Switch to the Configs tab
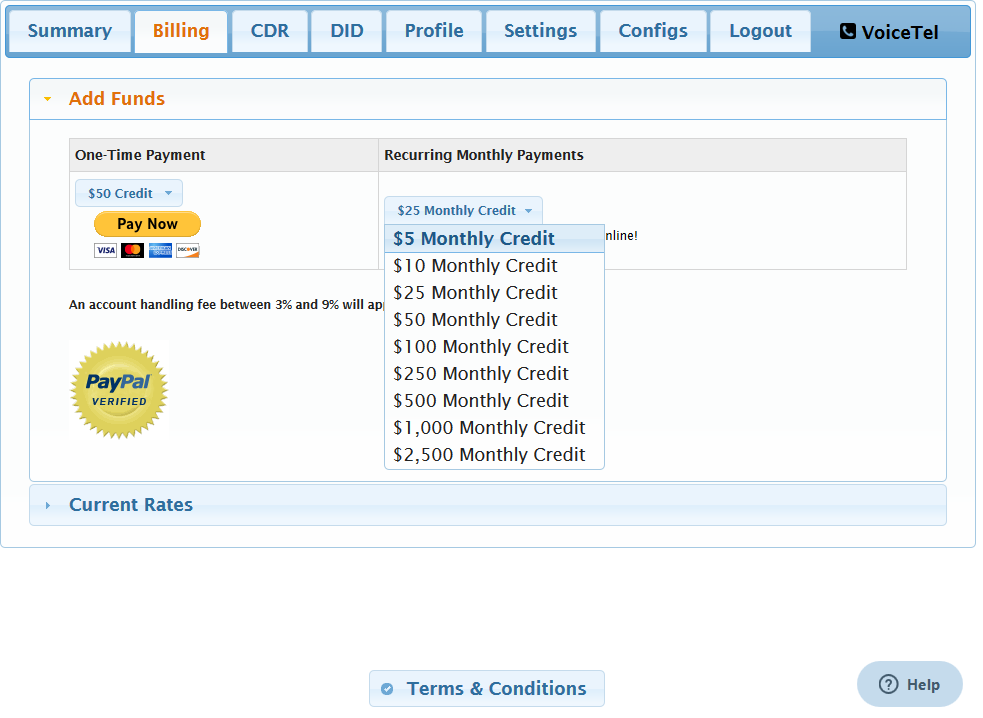Viewport: 983px width, 718px height. 653,31
